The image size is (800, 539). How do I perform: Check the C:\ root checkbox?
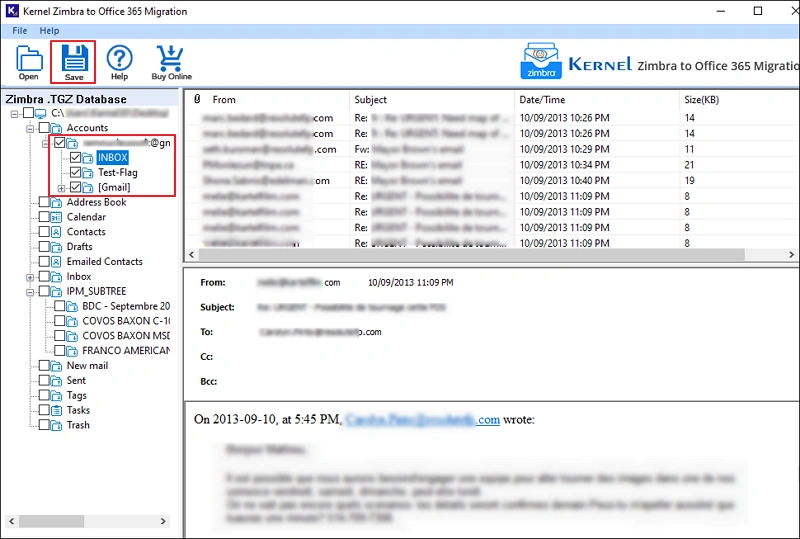29,112
